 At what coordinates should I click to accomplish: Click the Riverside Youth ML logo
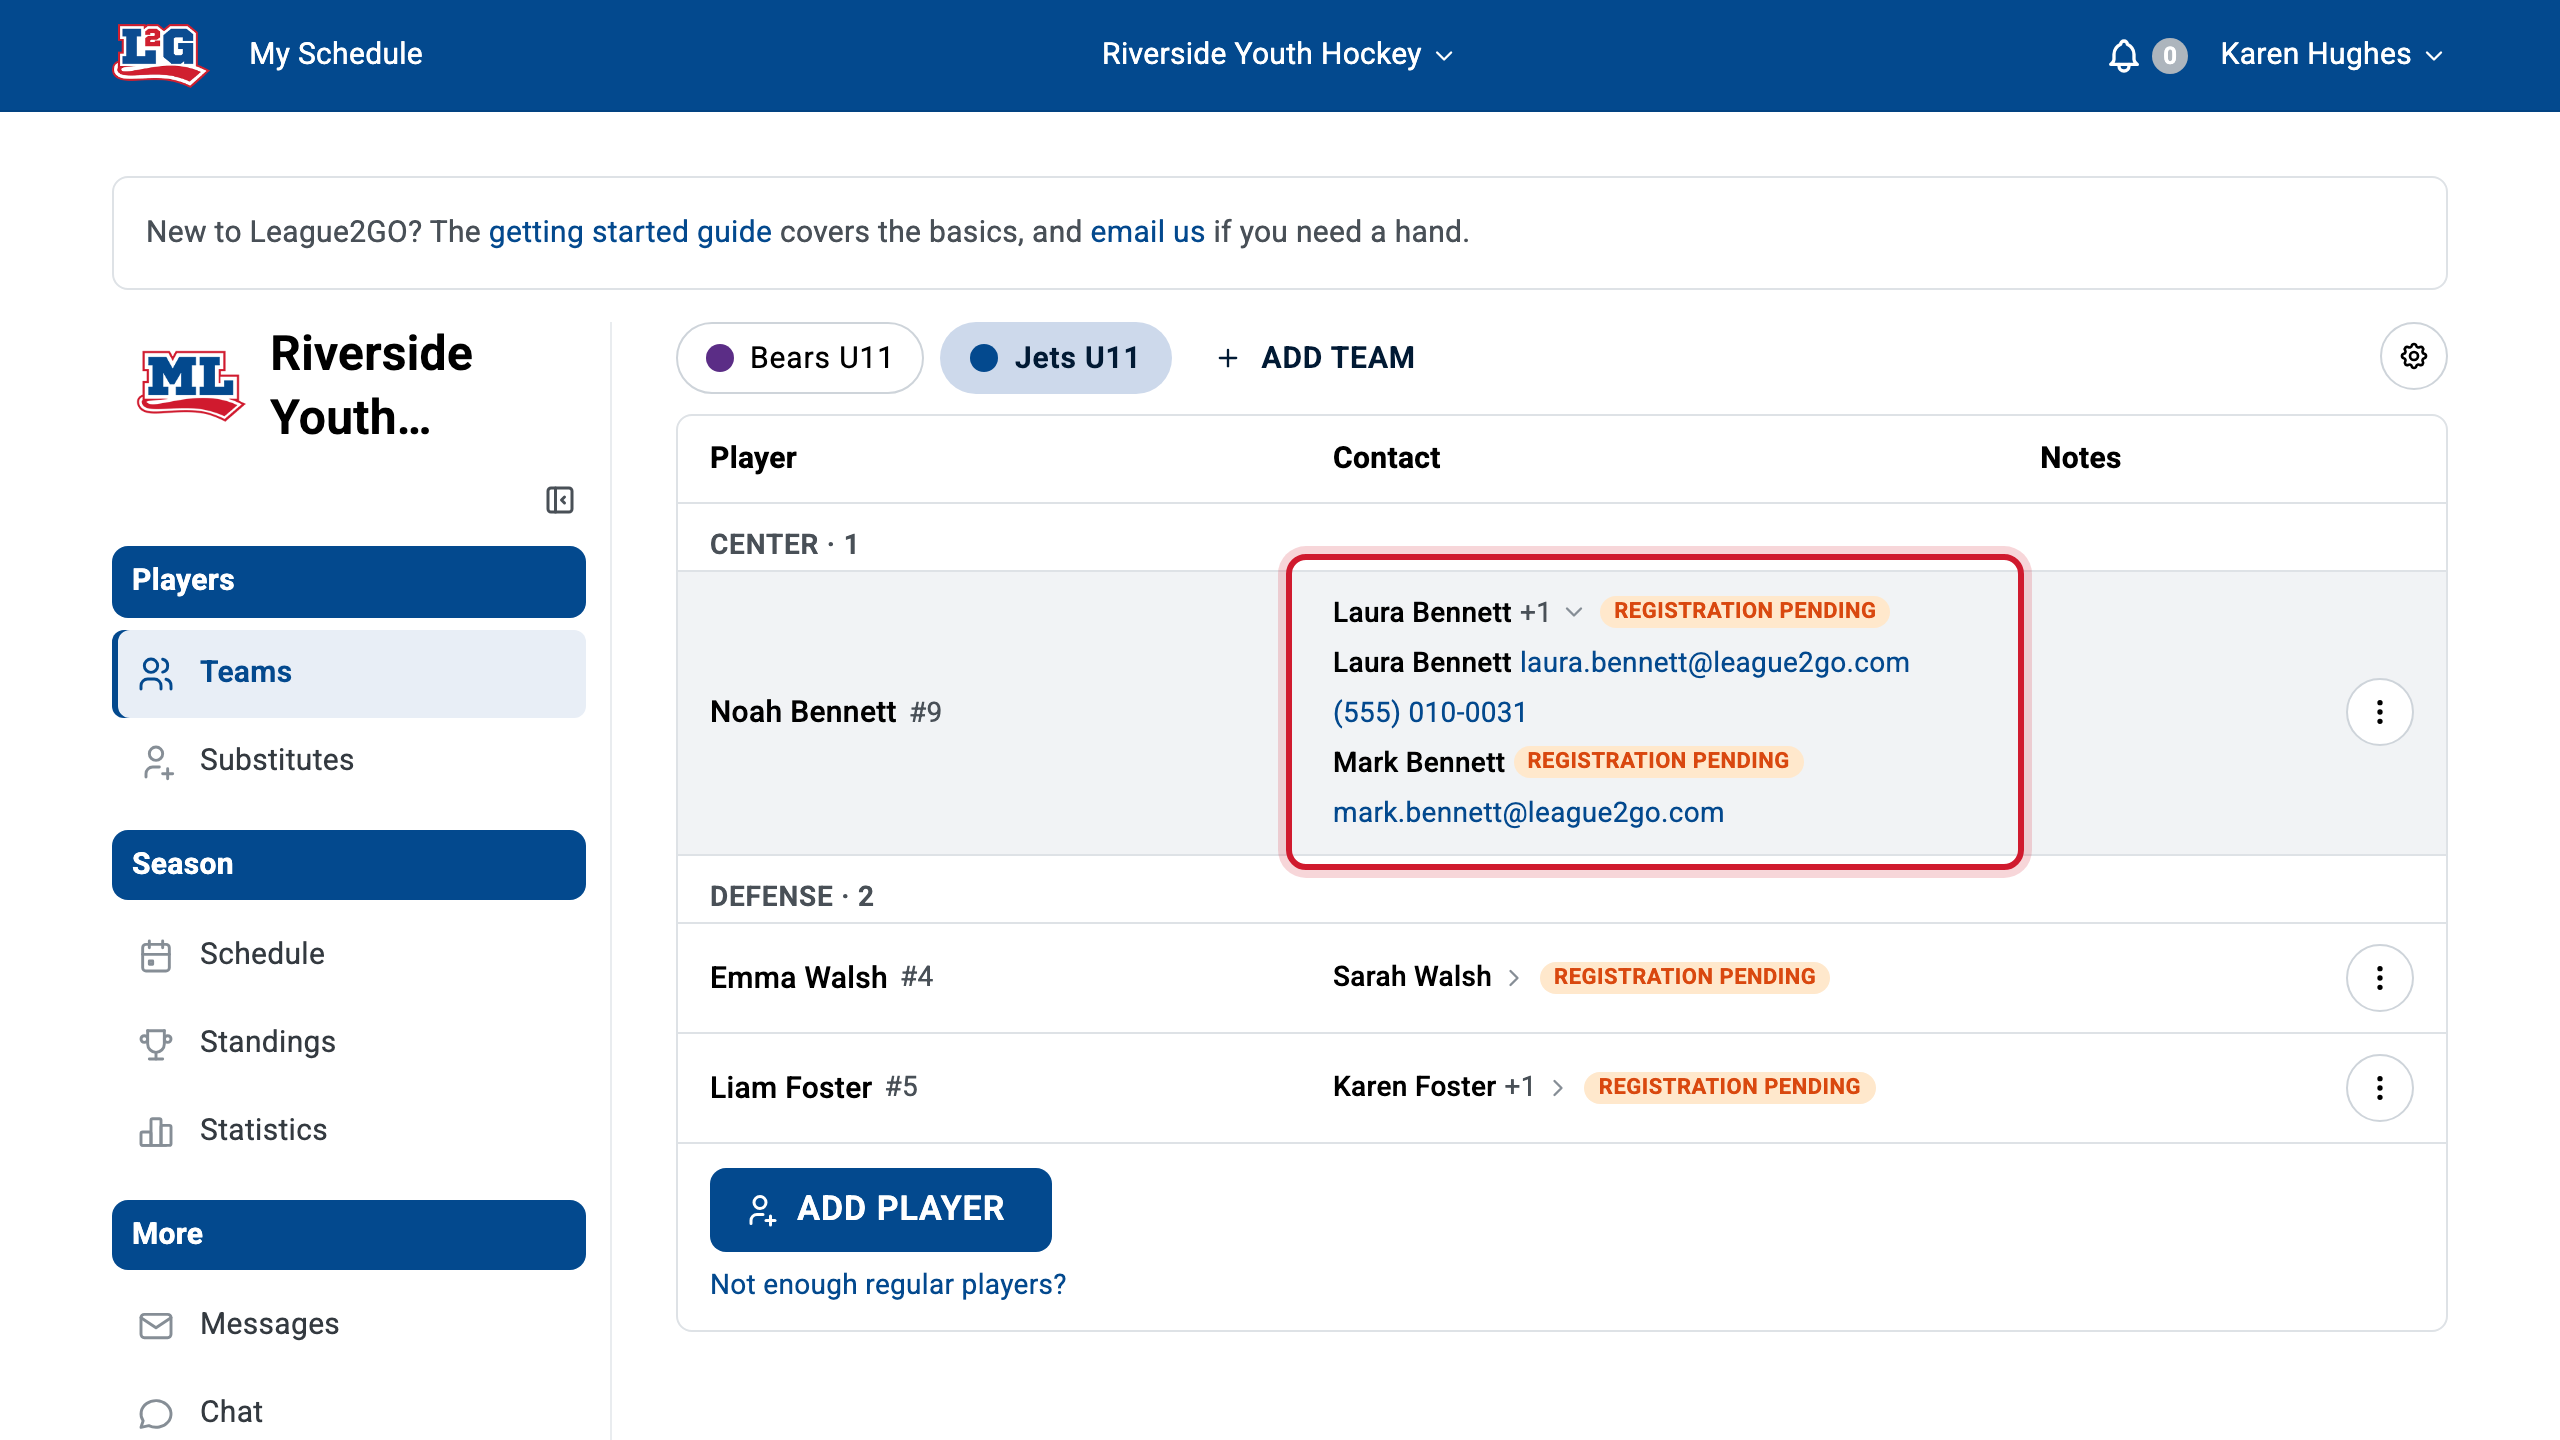pos(190,385)
